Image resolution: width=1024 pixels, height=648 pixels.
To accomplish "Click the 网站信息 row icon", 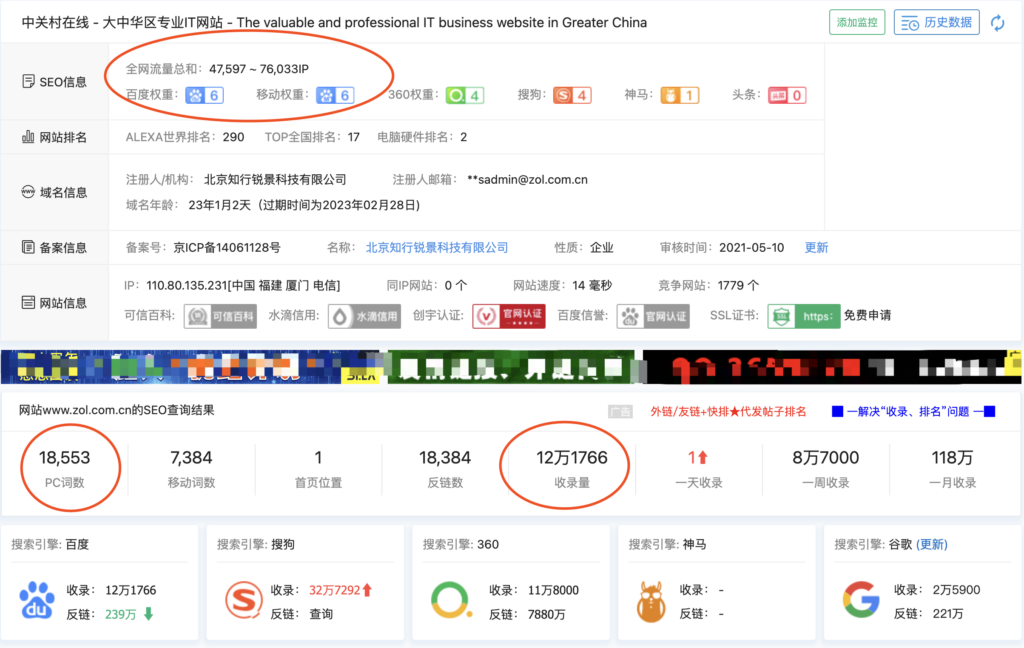I will point(28,302).
